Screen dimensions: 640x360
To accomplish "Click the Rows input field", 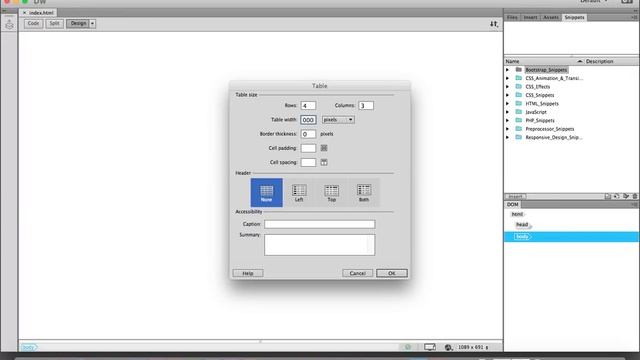I will click(x=308, y=105).
